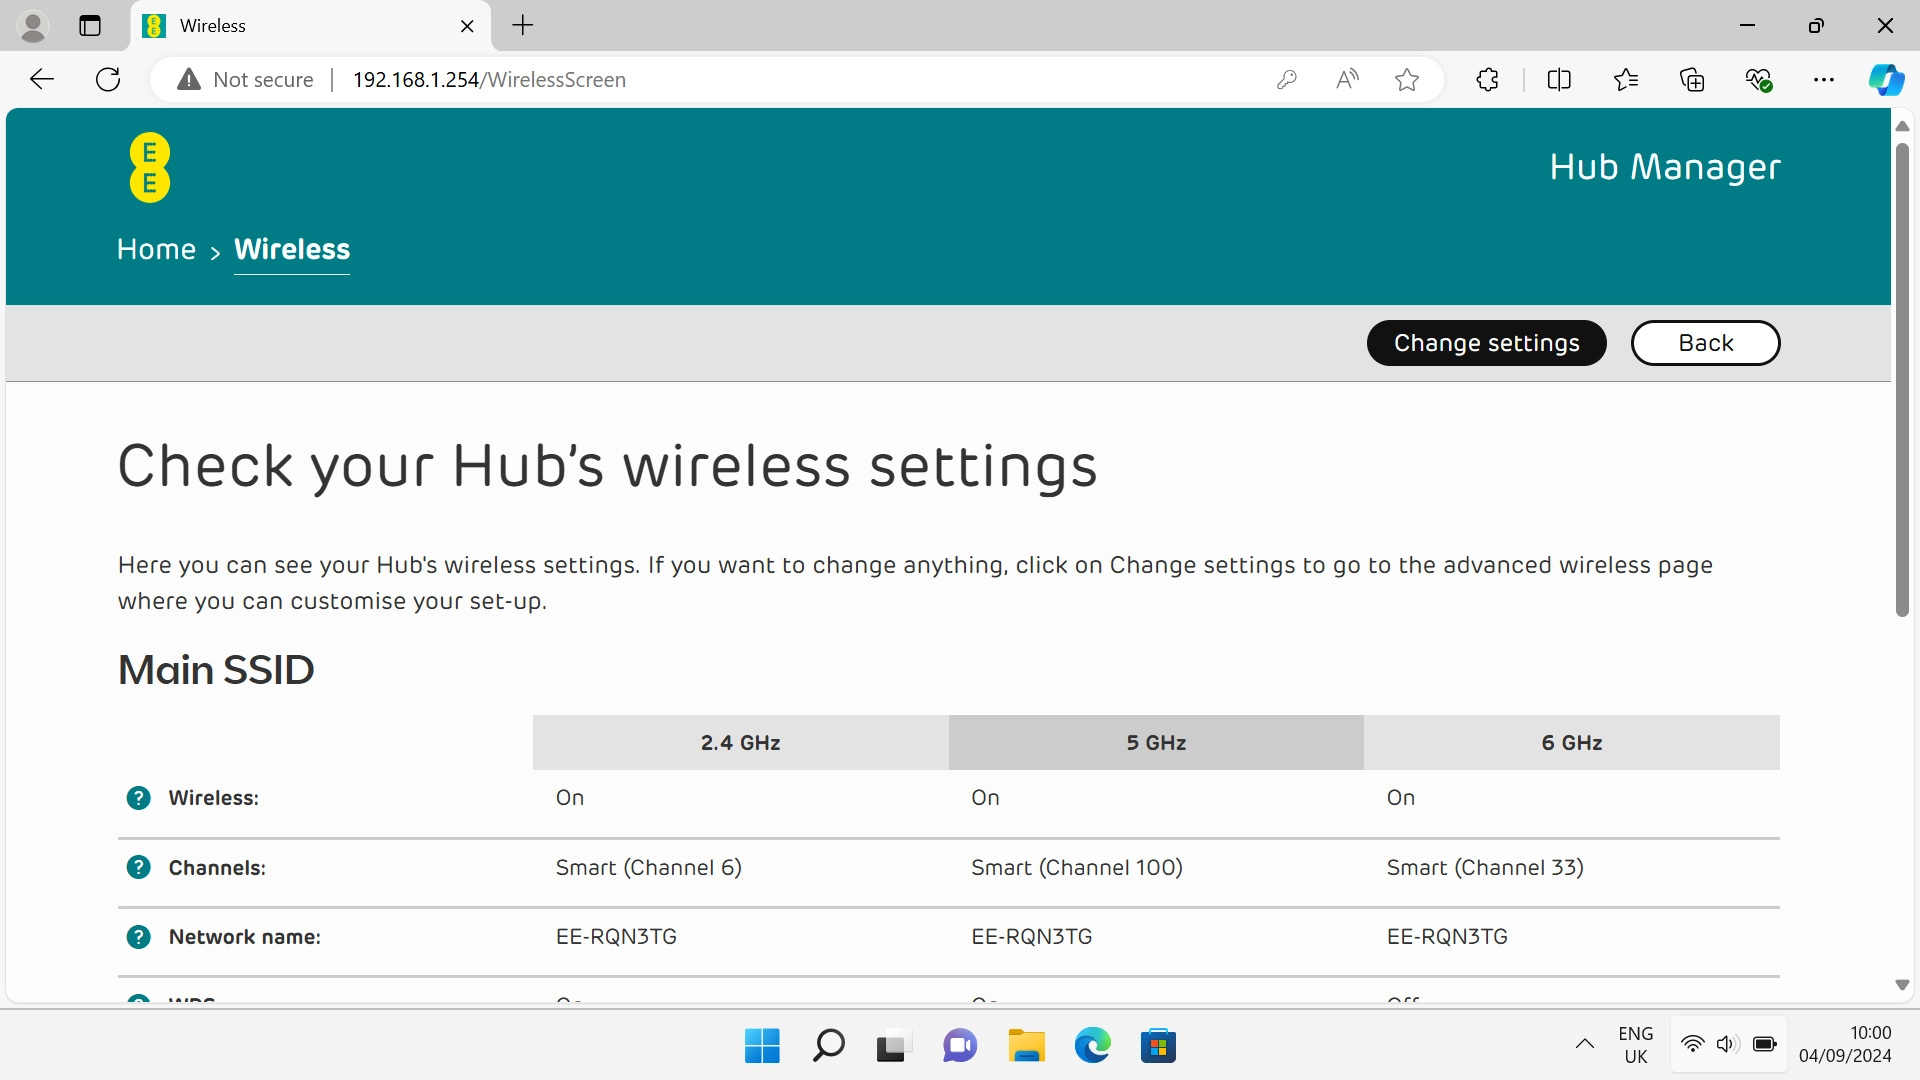
Task: Open Browser essentials
Action: pos(1759,79)
